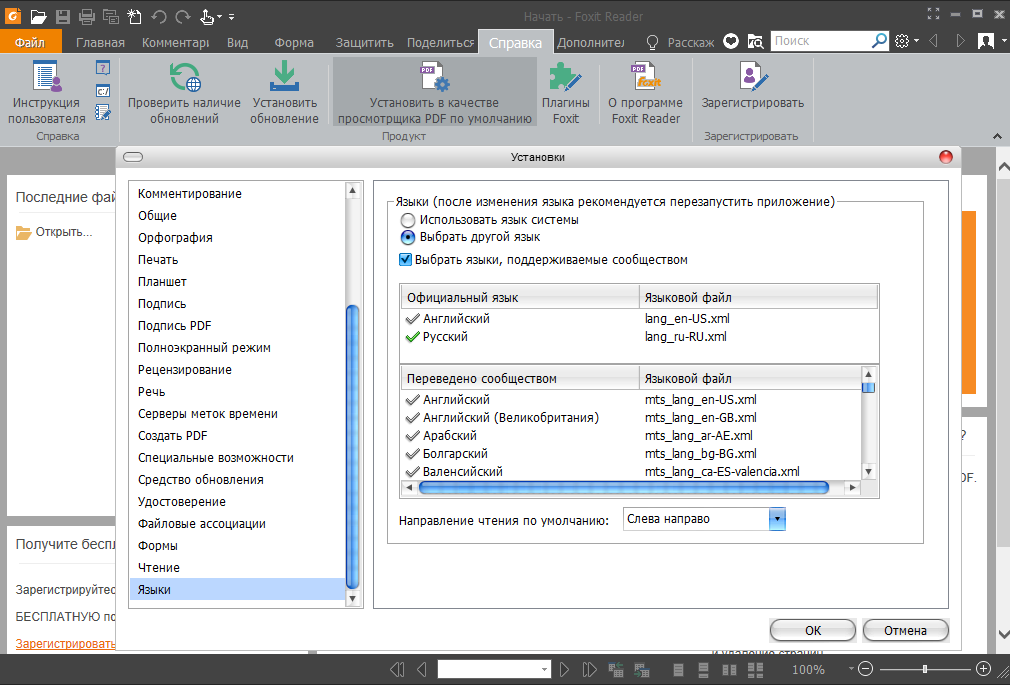The height and width of the screenshot is (685, 1010).
Task: Select 'Русский' in official languages list
Action: (x=445, y=336)
